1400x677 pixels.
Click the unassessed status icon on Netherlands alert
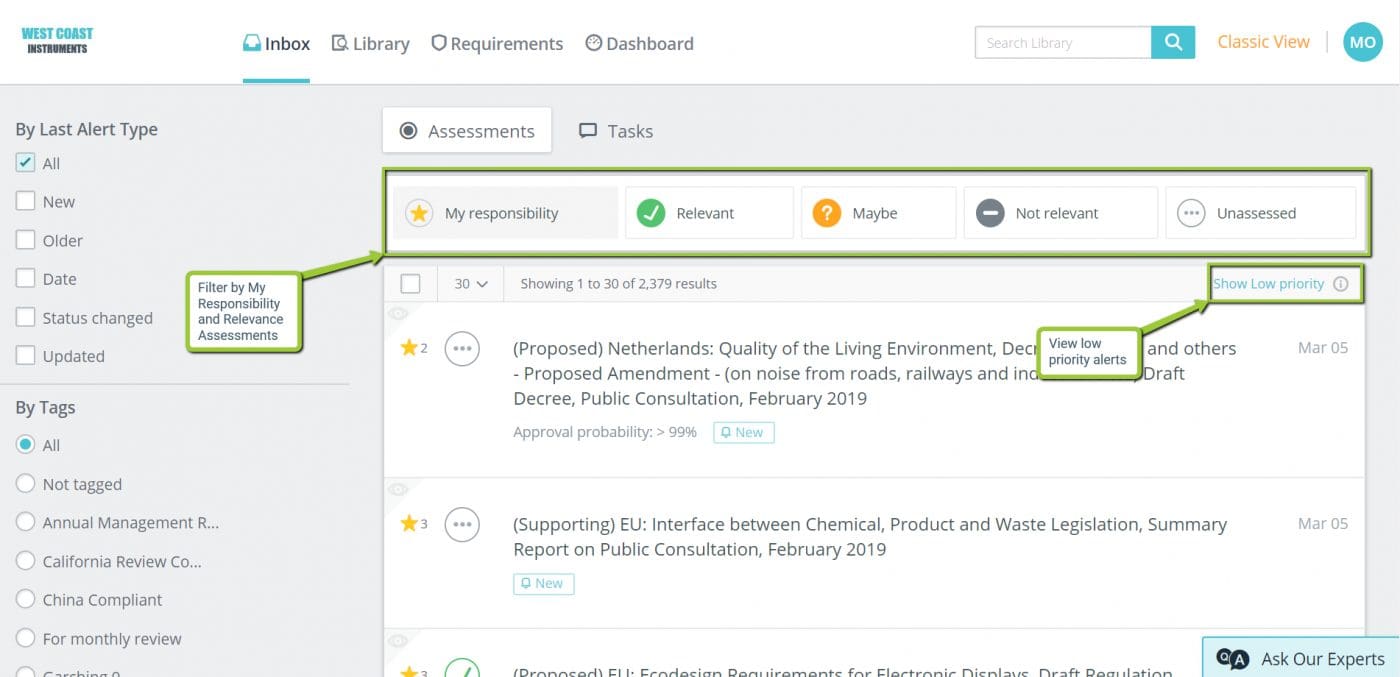(x=461, y=349)
